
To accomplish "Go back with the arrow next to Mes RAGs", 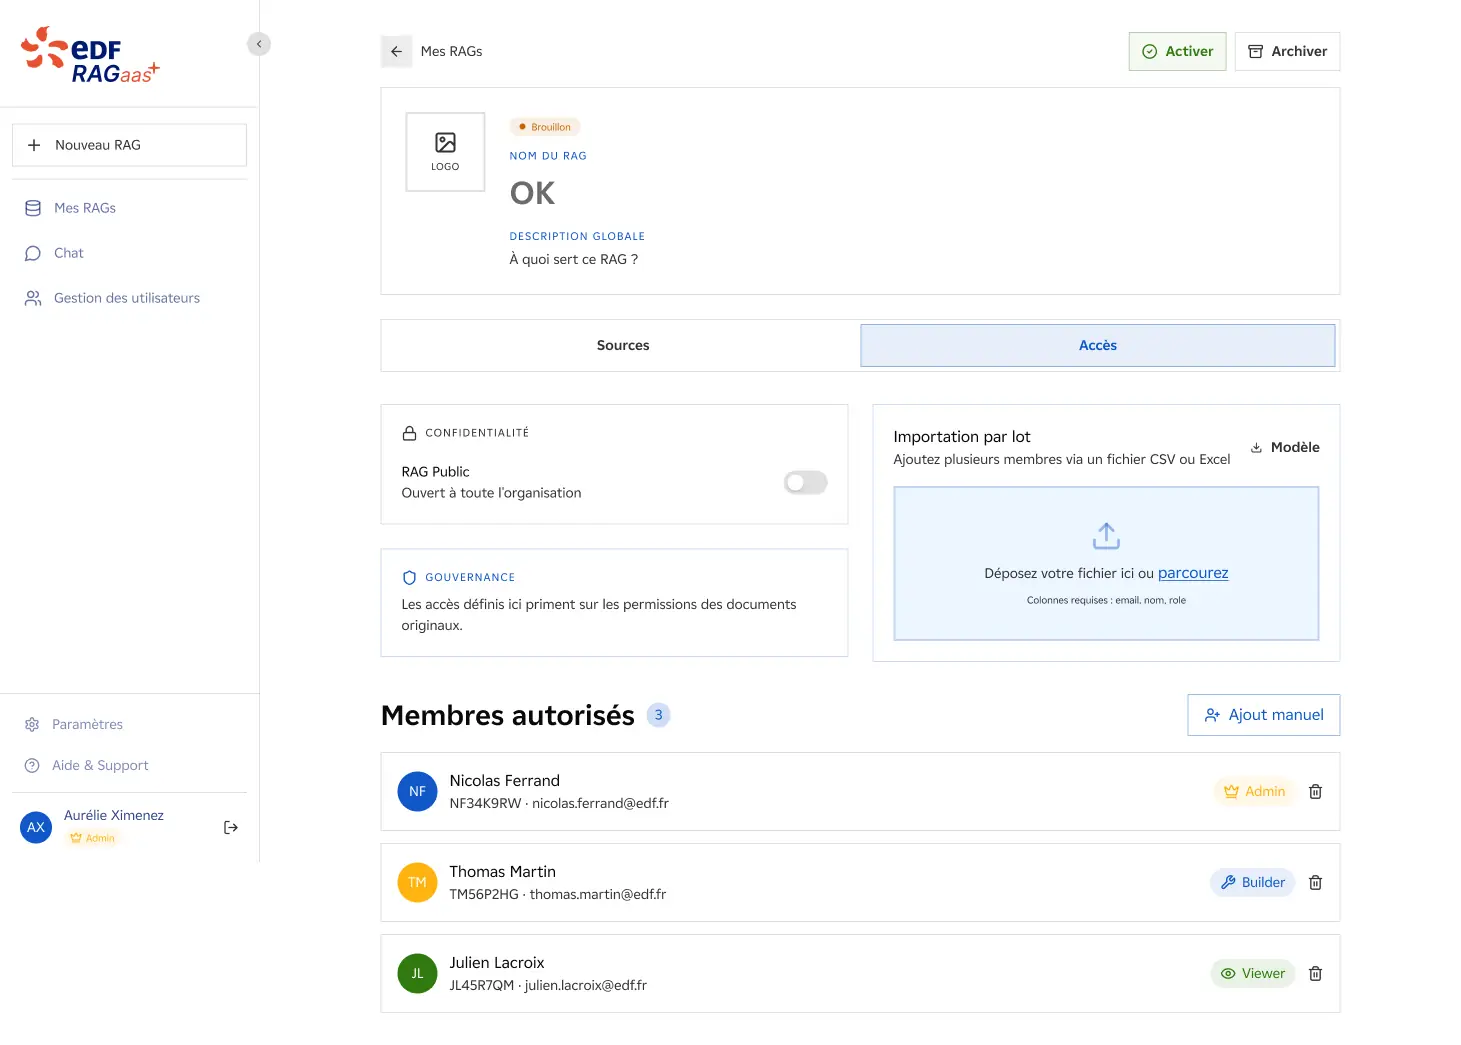I will [x=396, y=51].
